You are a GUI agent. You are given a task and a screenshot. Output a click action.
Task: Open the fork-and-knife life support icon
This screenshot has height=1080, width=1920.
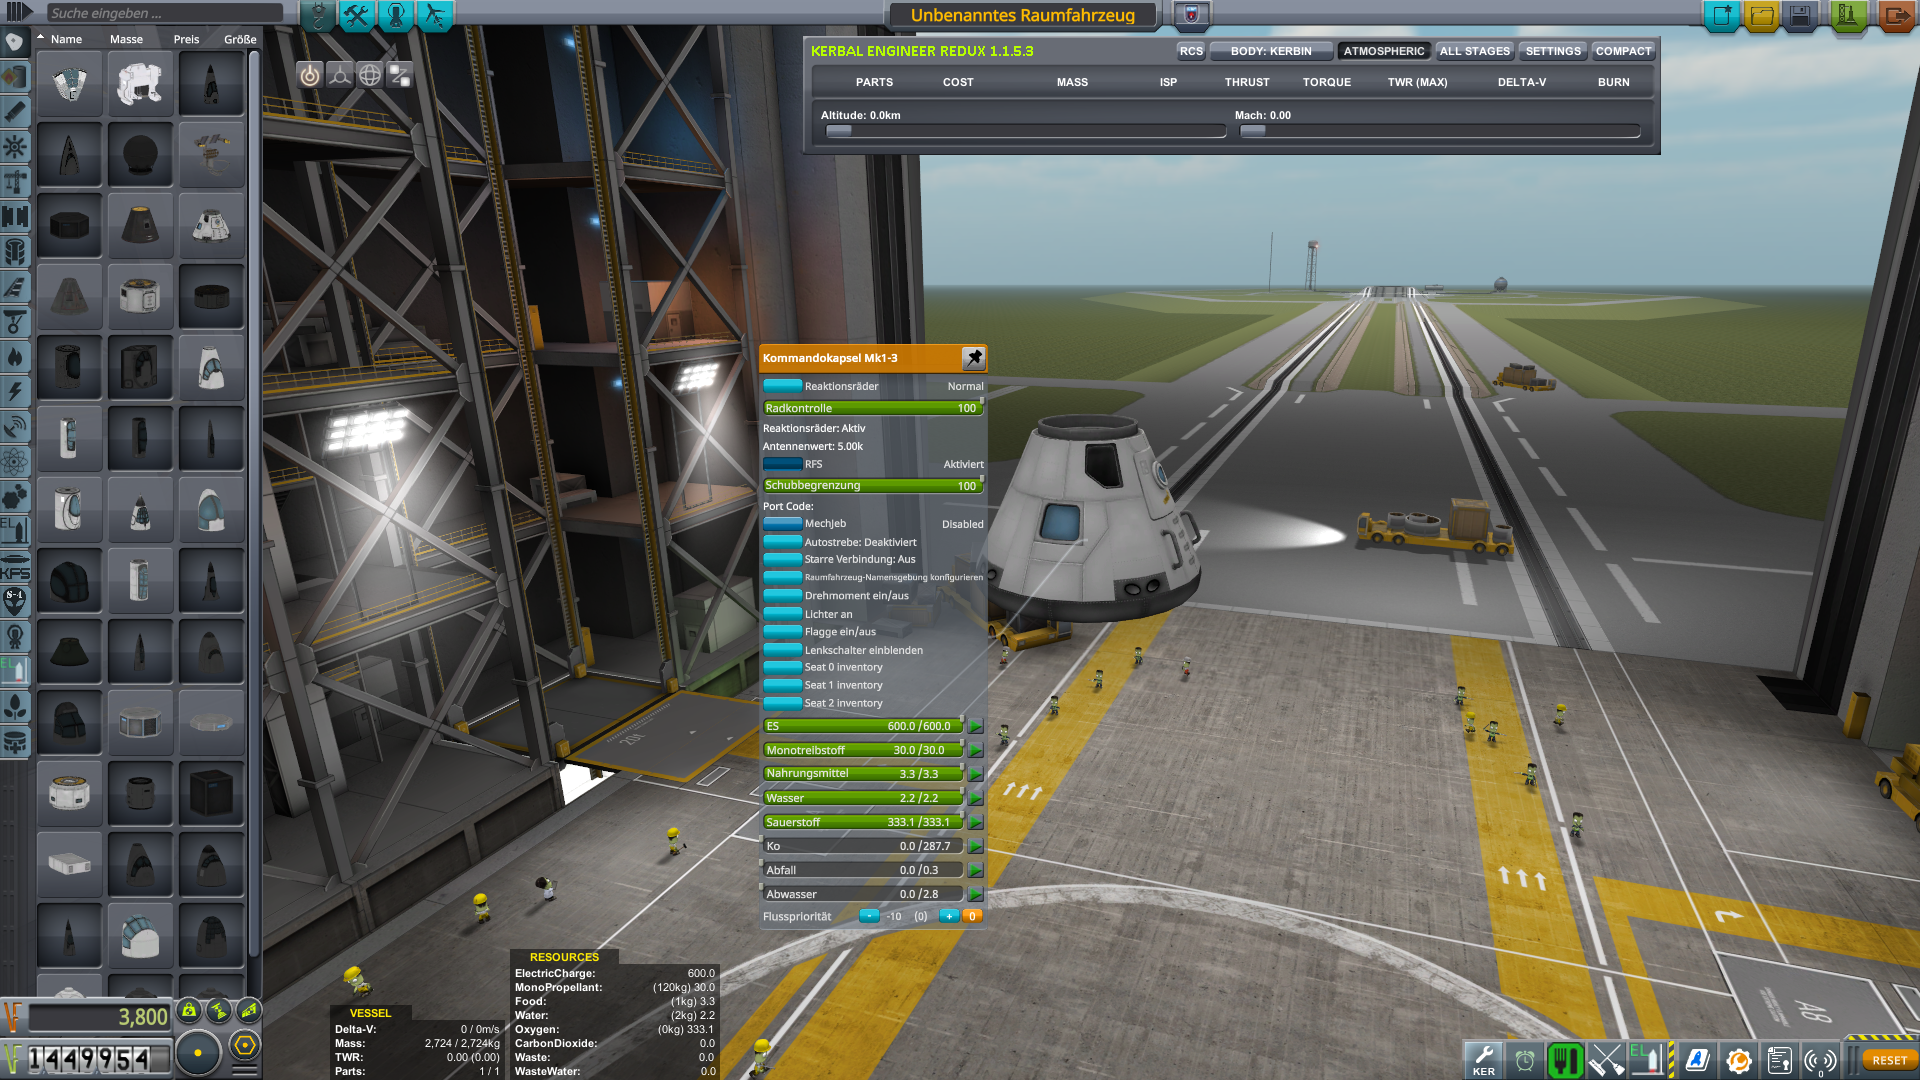tap(1565, 1060)
